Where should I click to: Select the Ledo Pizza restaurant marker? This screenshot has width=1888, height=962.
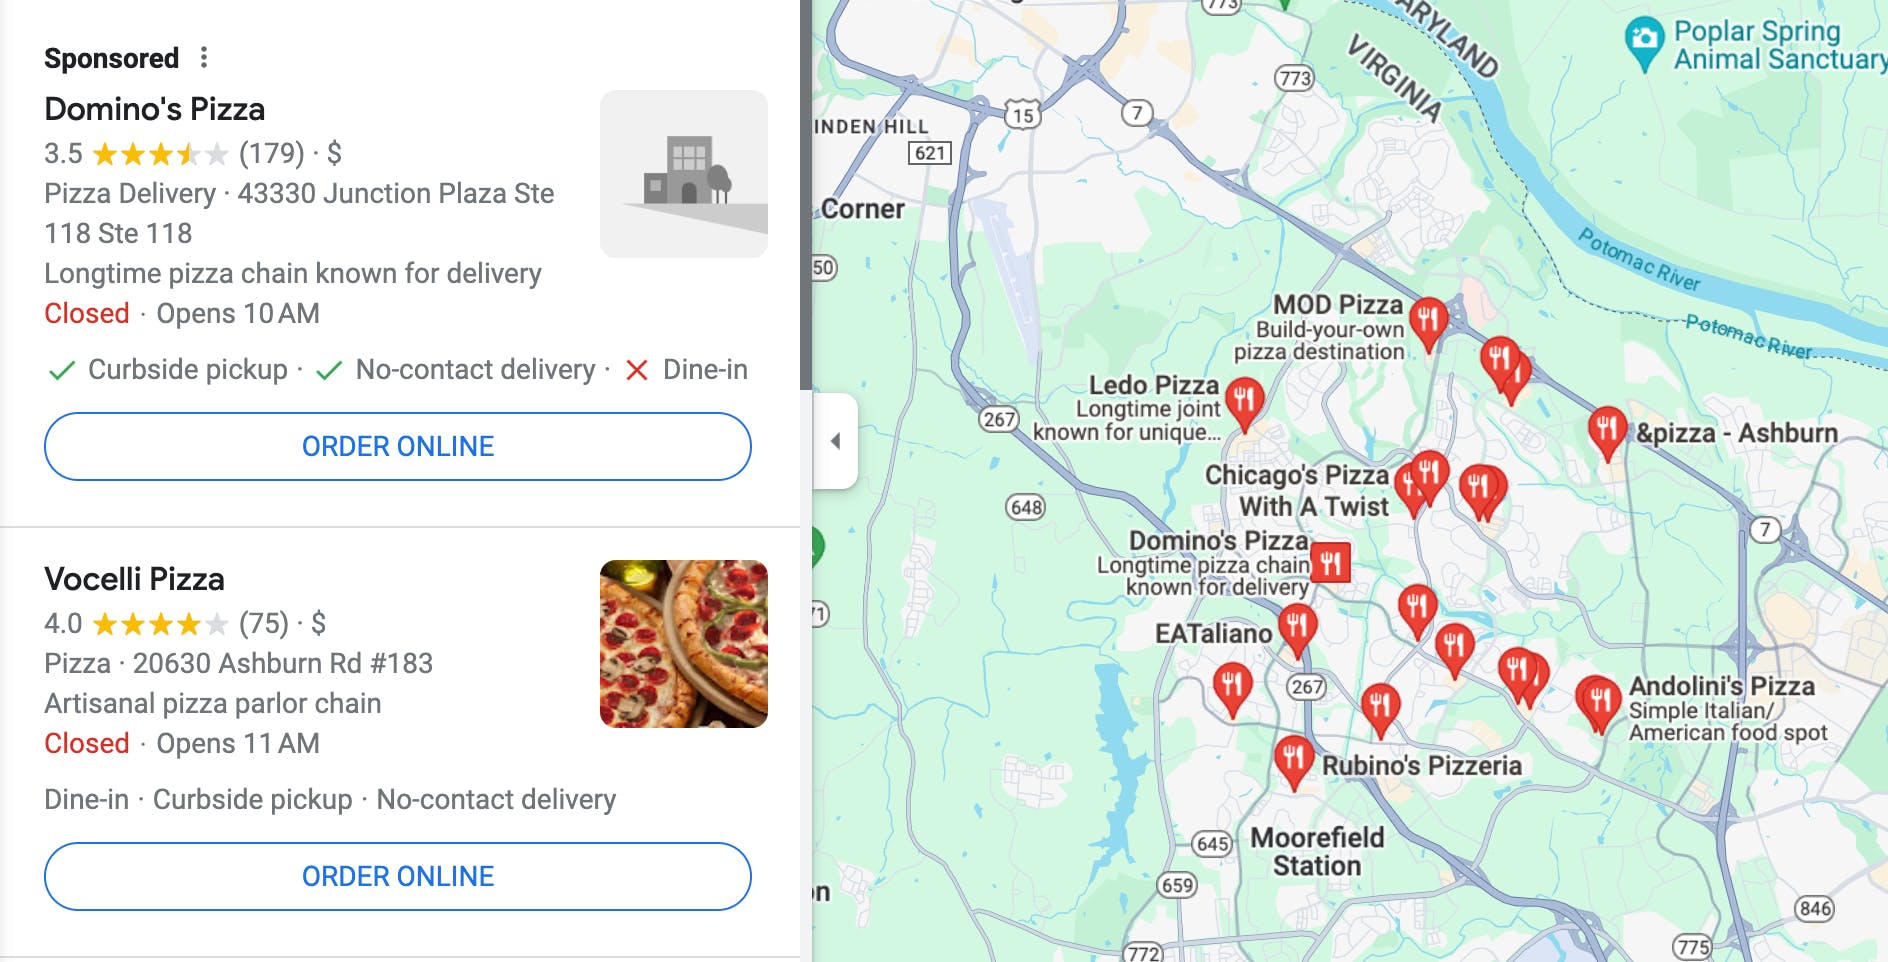tap(1244, 401)
